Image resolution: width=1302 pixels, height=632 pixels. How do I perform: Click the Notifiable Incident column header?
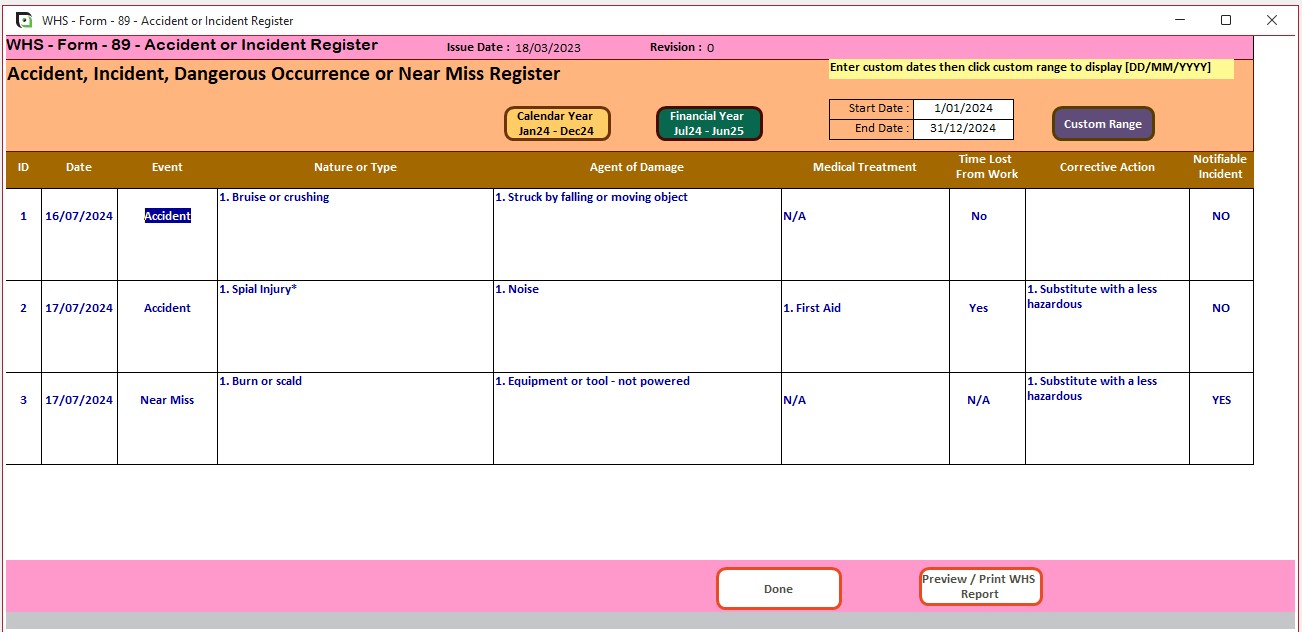(1220, 168)
